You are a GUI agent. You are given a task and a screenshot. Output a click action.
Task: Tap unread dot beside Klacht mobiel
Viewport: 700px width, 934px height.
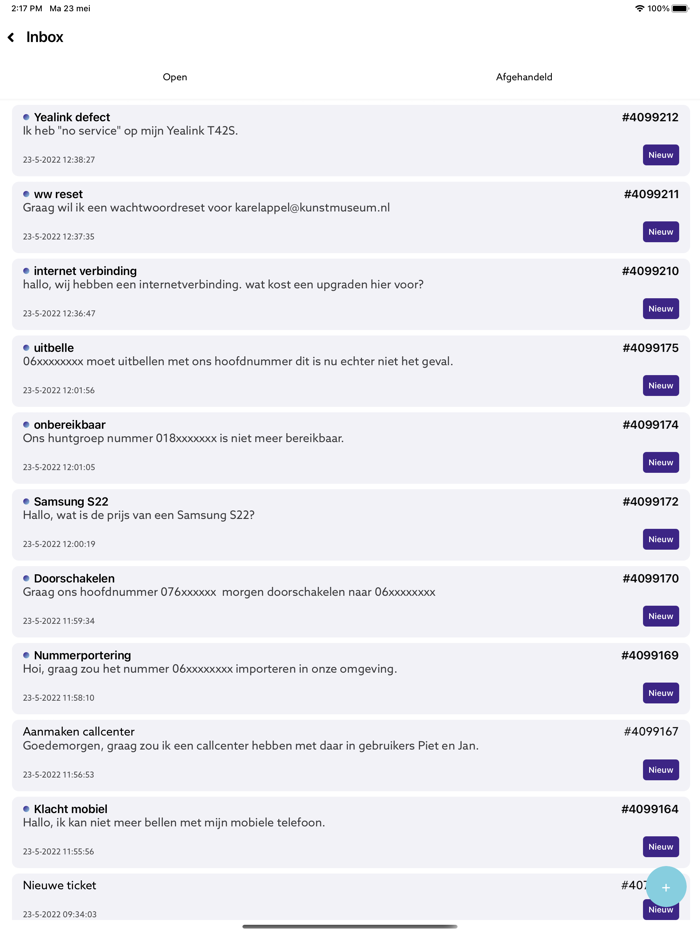pos(26,808)
